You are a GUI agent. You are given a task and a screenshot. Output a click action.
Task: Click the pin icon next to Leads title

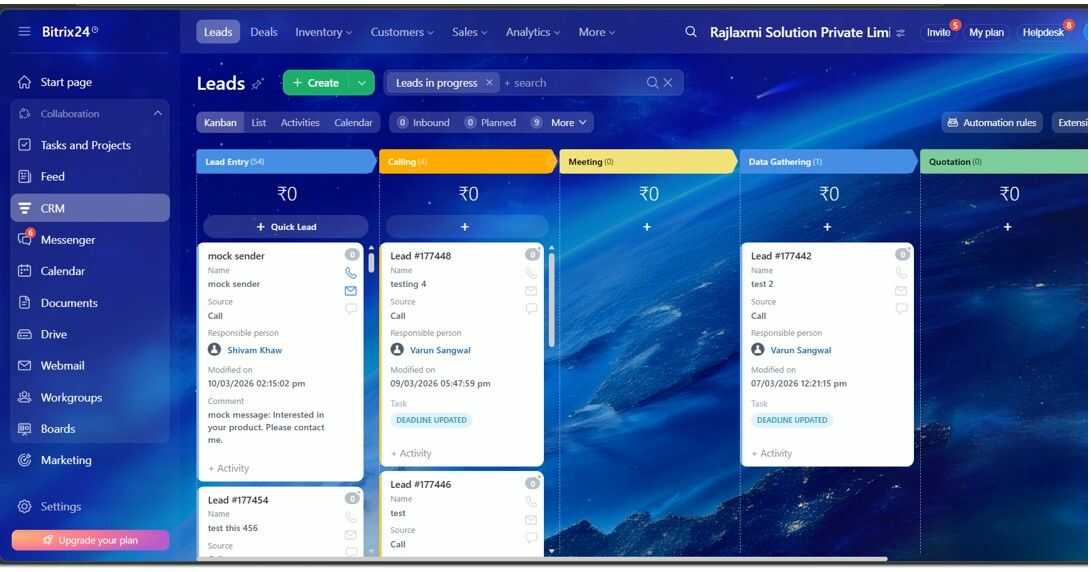point(258,84)
